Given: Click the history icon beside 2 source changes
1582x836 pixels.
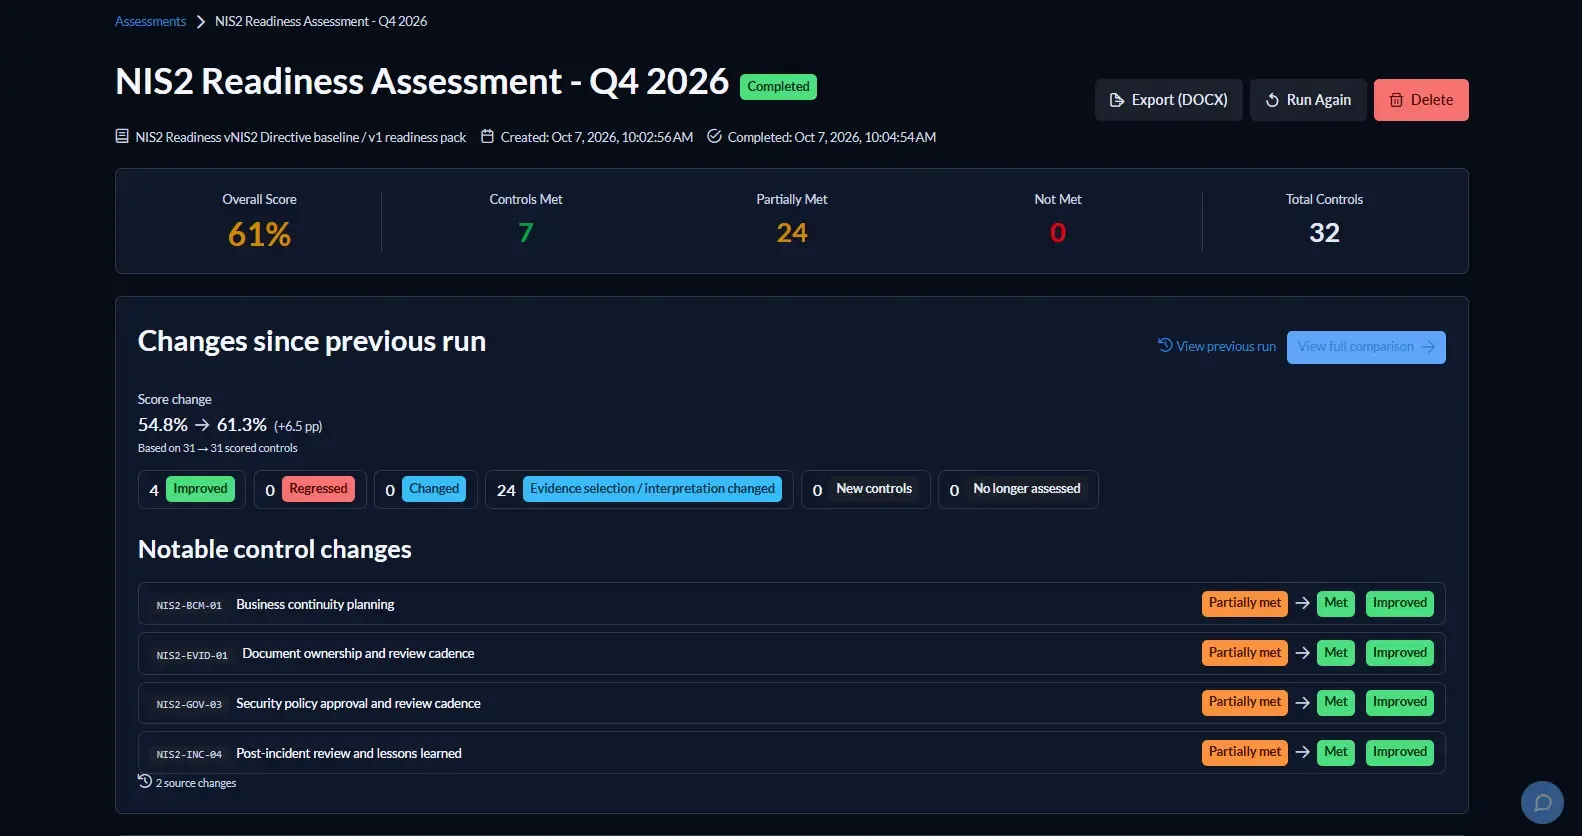Looking at the screenshot, I should click(145, 781).
